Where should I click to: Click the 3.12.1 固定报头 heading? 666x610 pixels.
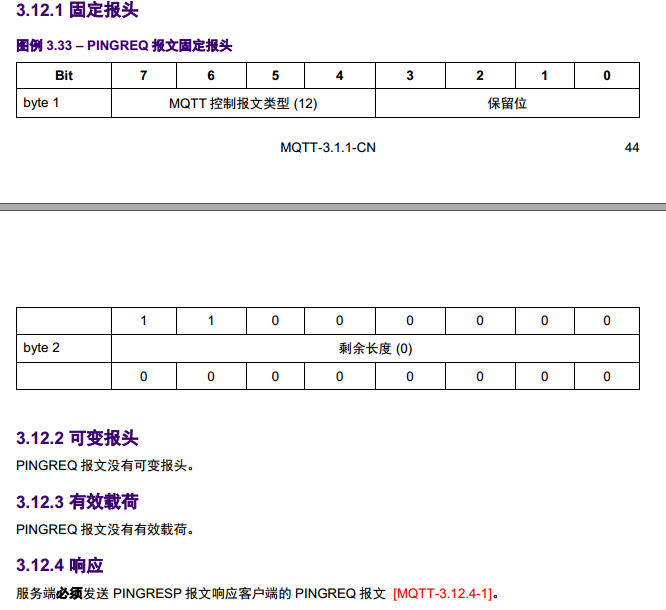click(x=77, y=10)
